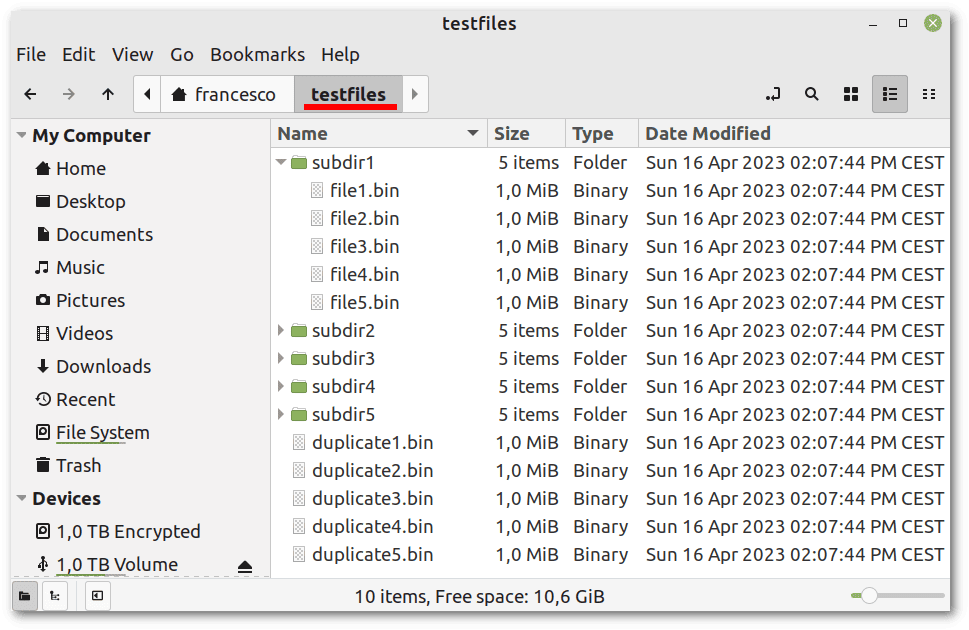Navigate to the francesco path button
The image size is (969, 630).
pyautogui.click(x=227, y=95)
